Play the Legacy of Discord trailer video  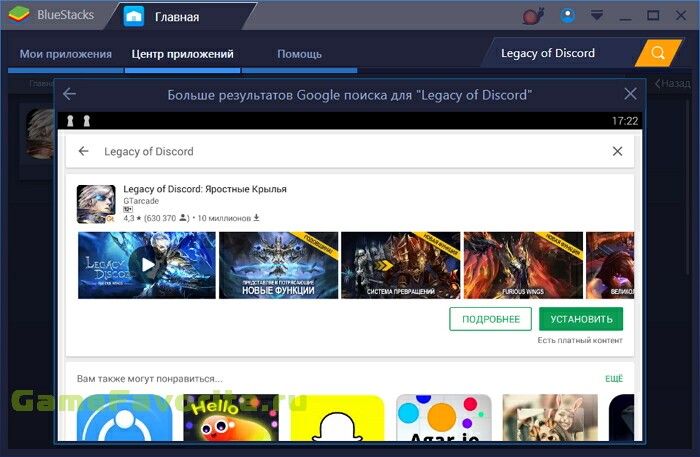click(146, 265)
